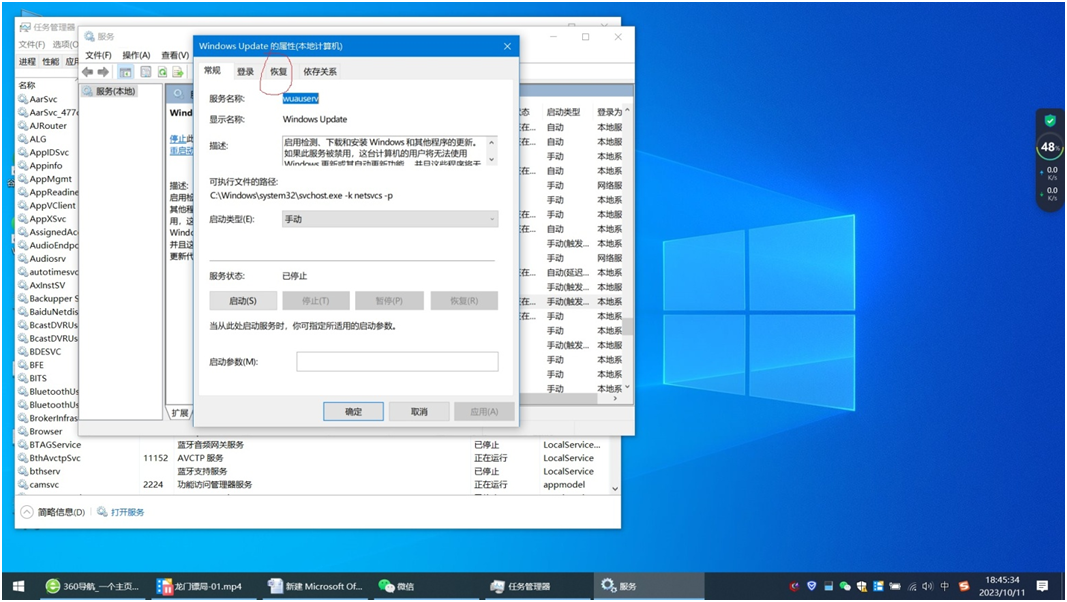Click inside 启动参数(M) text field
The width and height of the screenshot is (1067, 602).
tap(397, 361)
